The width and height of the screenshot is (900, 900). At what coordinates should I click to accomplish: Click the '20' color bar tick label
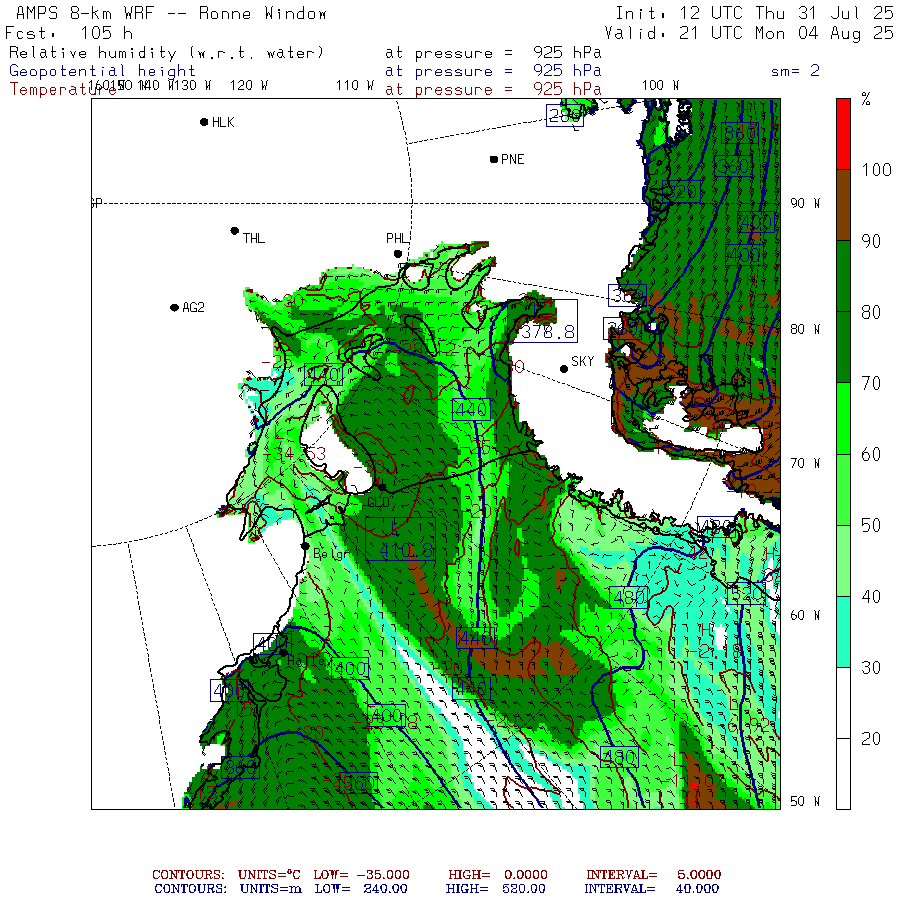point(871,739)
